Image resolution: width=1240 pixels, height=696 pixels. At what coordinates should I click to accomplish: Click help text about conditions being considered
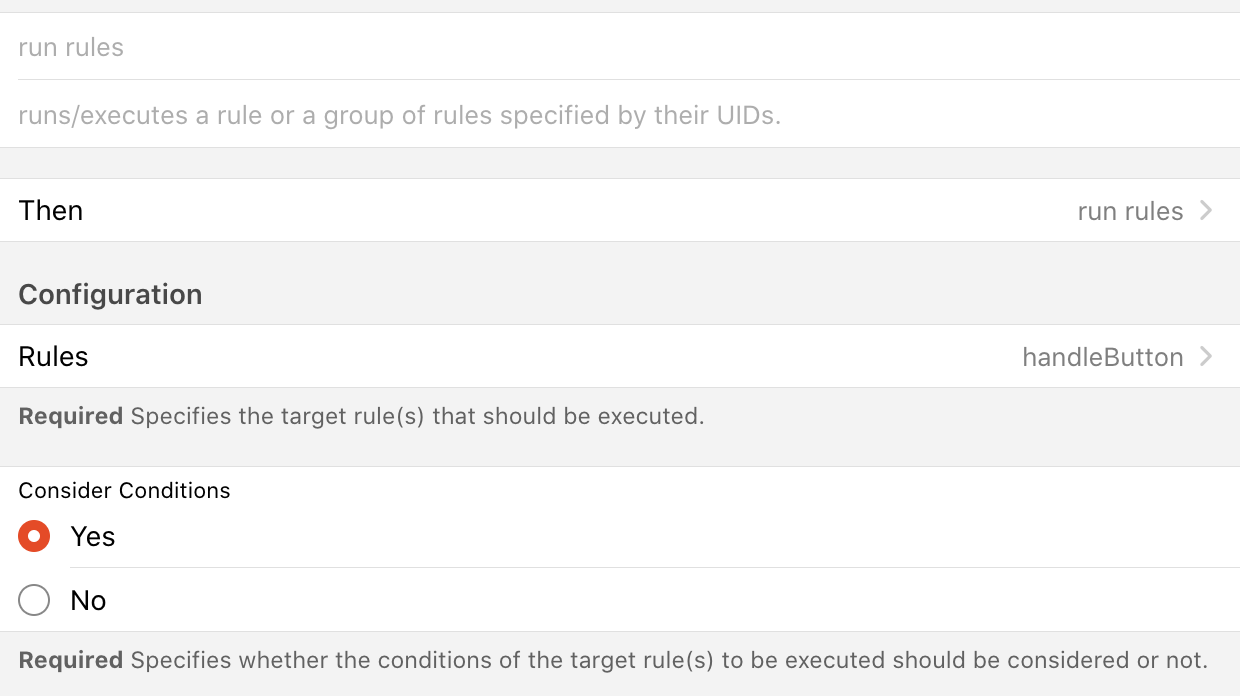(668, 660)
